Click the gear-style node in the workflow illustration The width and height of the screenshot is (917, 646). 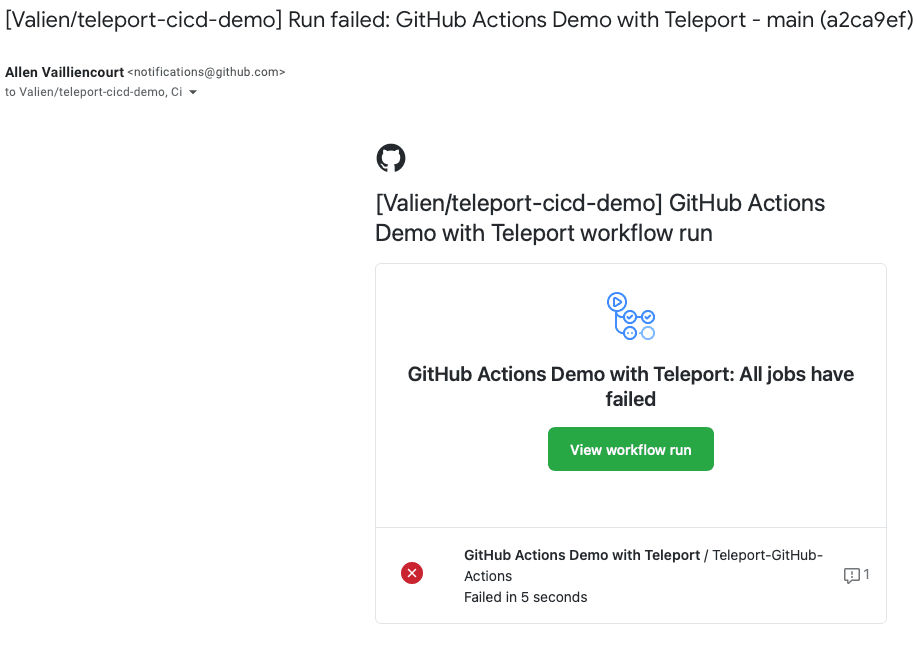[630, 333]
